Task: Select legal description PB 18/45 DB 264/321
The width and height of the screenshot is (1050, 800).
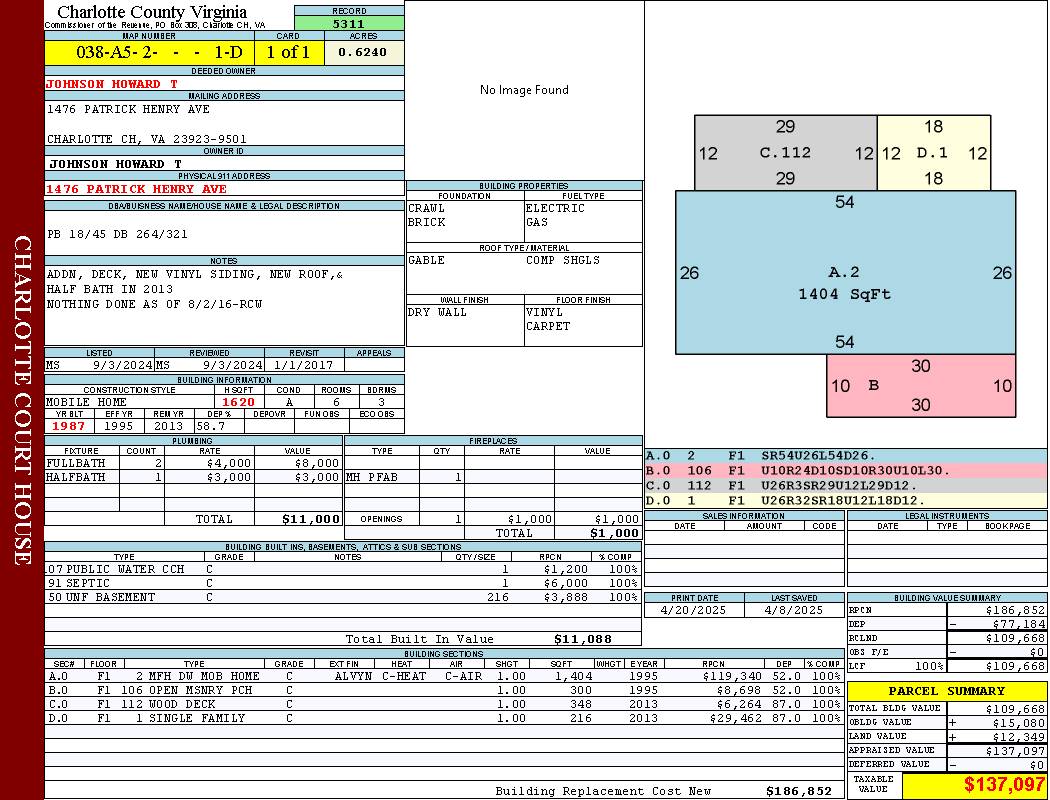Action: (117, 234)
